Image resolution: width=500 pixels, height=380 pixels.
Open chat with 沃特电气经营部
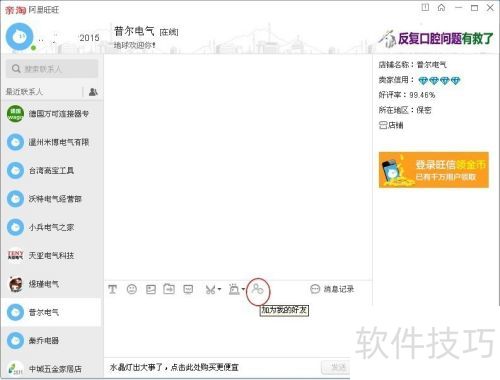coord(52,199)
